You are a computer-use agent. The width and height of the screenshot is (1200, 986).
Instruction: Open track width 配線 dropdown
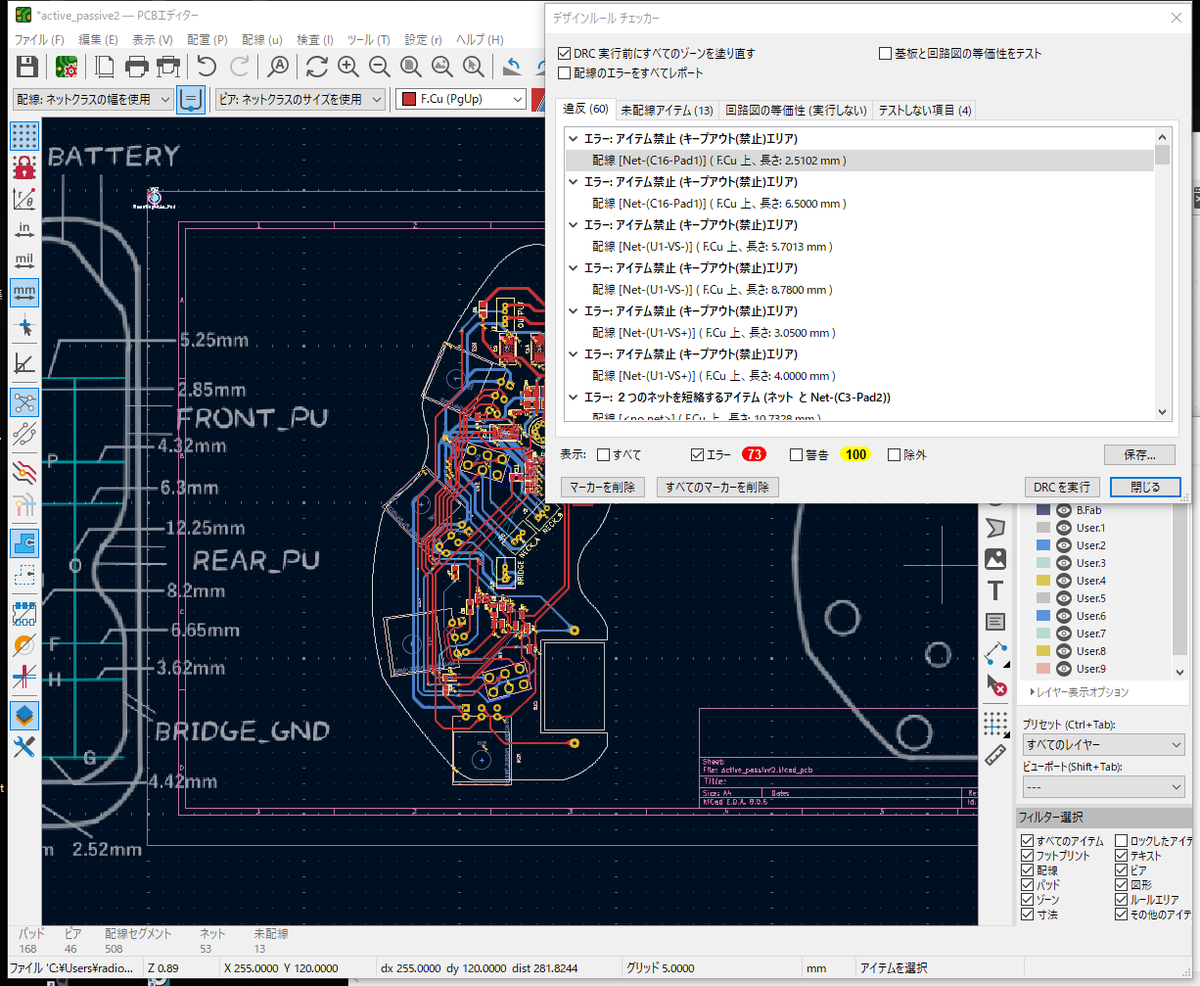pos(93,99)
